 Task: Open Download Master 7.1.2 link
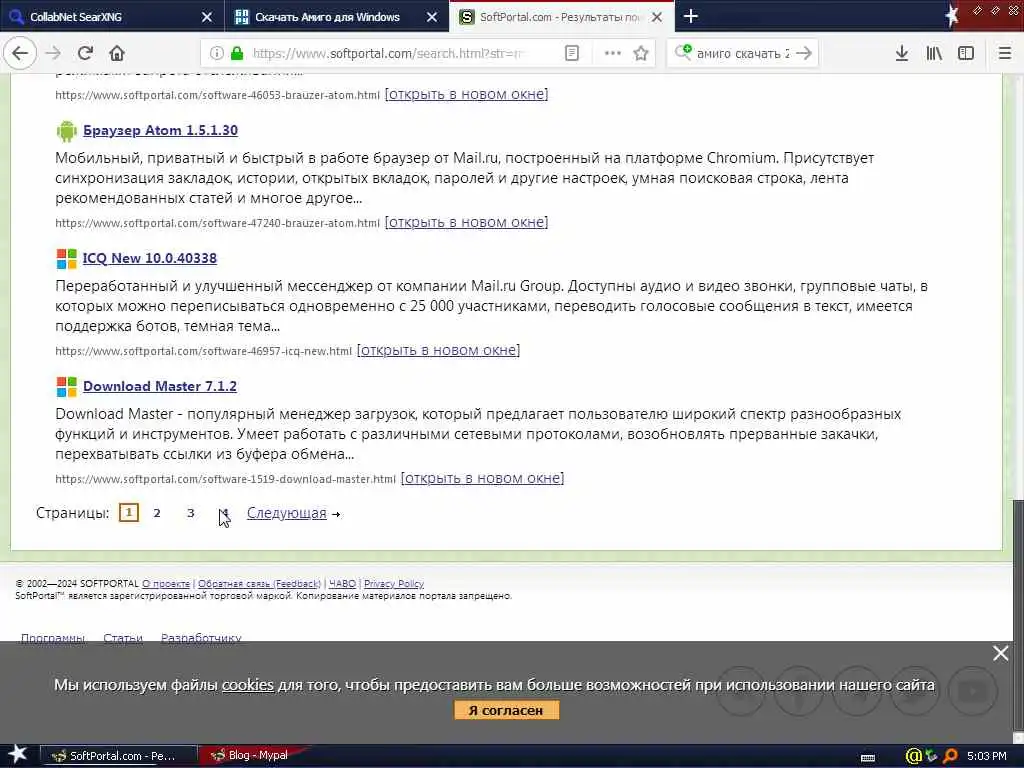160,386
